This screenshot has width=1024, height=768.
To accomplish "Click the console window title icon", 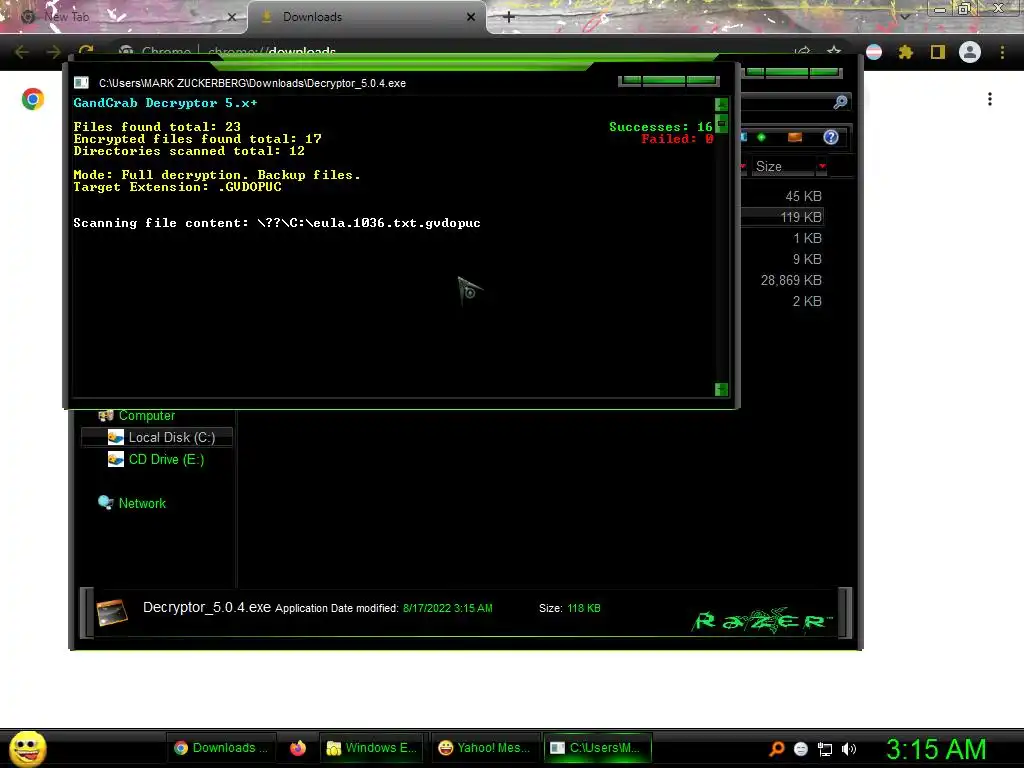I will pos(81,83).
